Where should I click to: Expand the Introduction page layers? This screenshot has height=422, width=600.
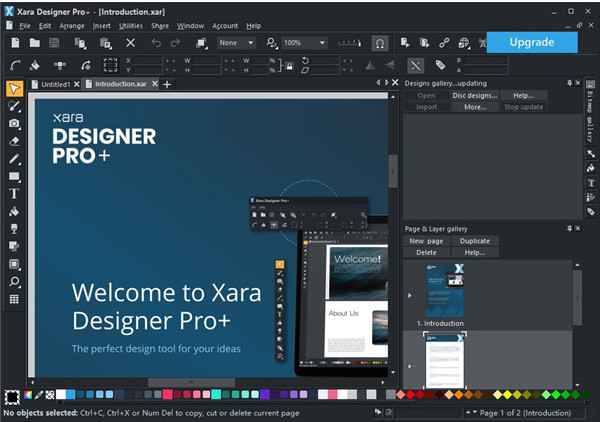coord(410,295)
